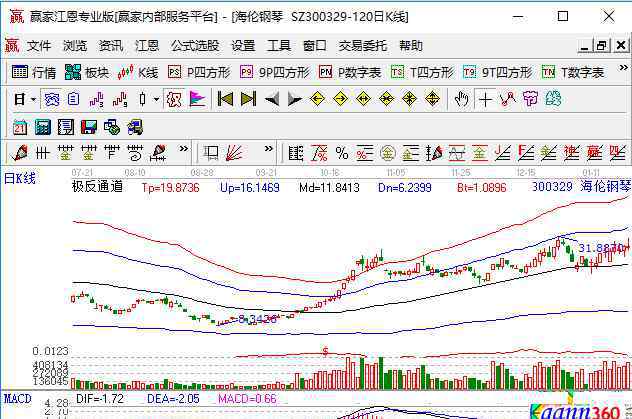Click the yellow diamond right-arrow icon

pos(341,99)
